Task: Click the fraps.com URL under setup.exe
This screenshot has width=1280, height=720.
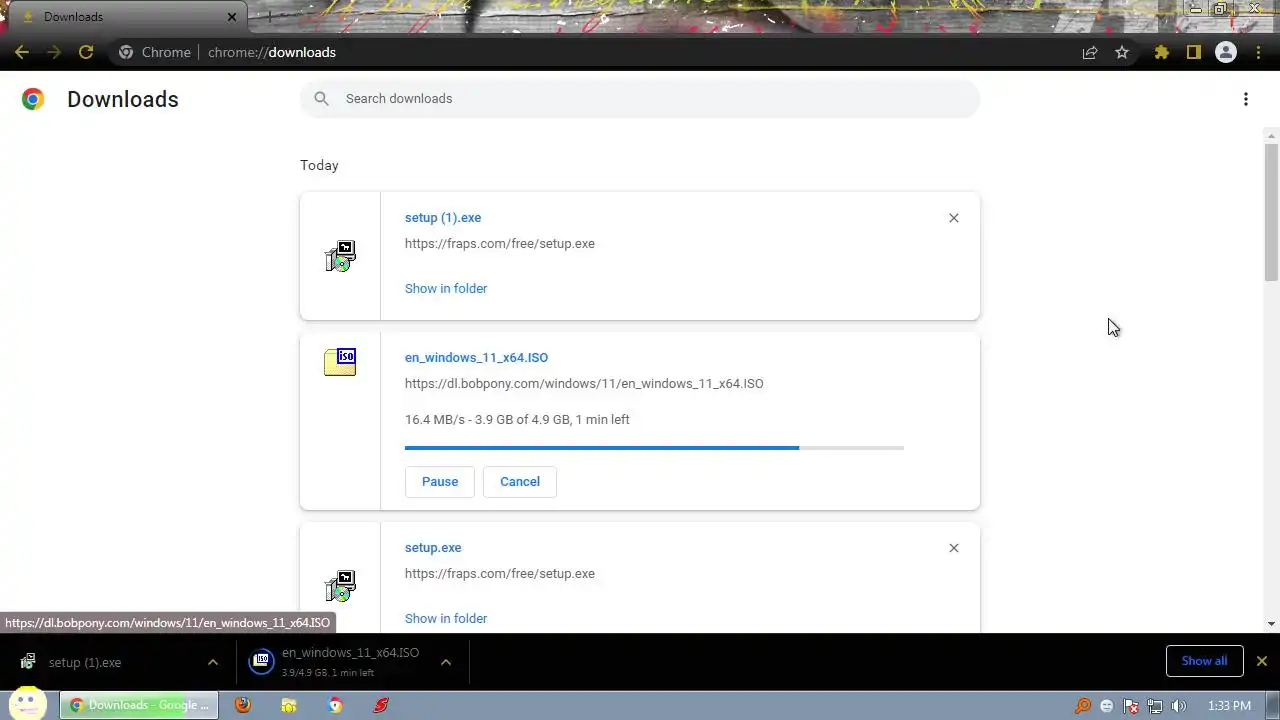Action: (x=500, y=573)
